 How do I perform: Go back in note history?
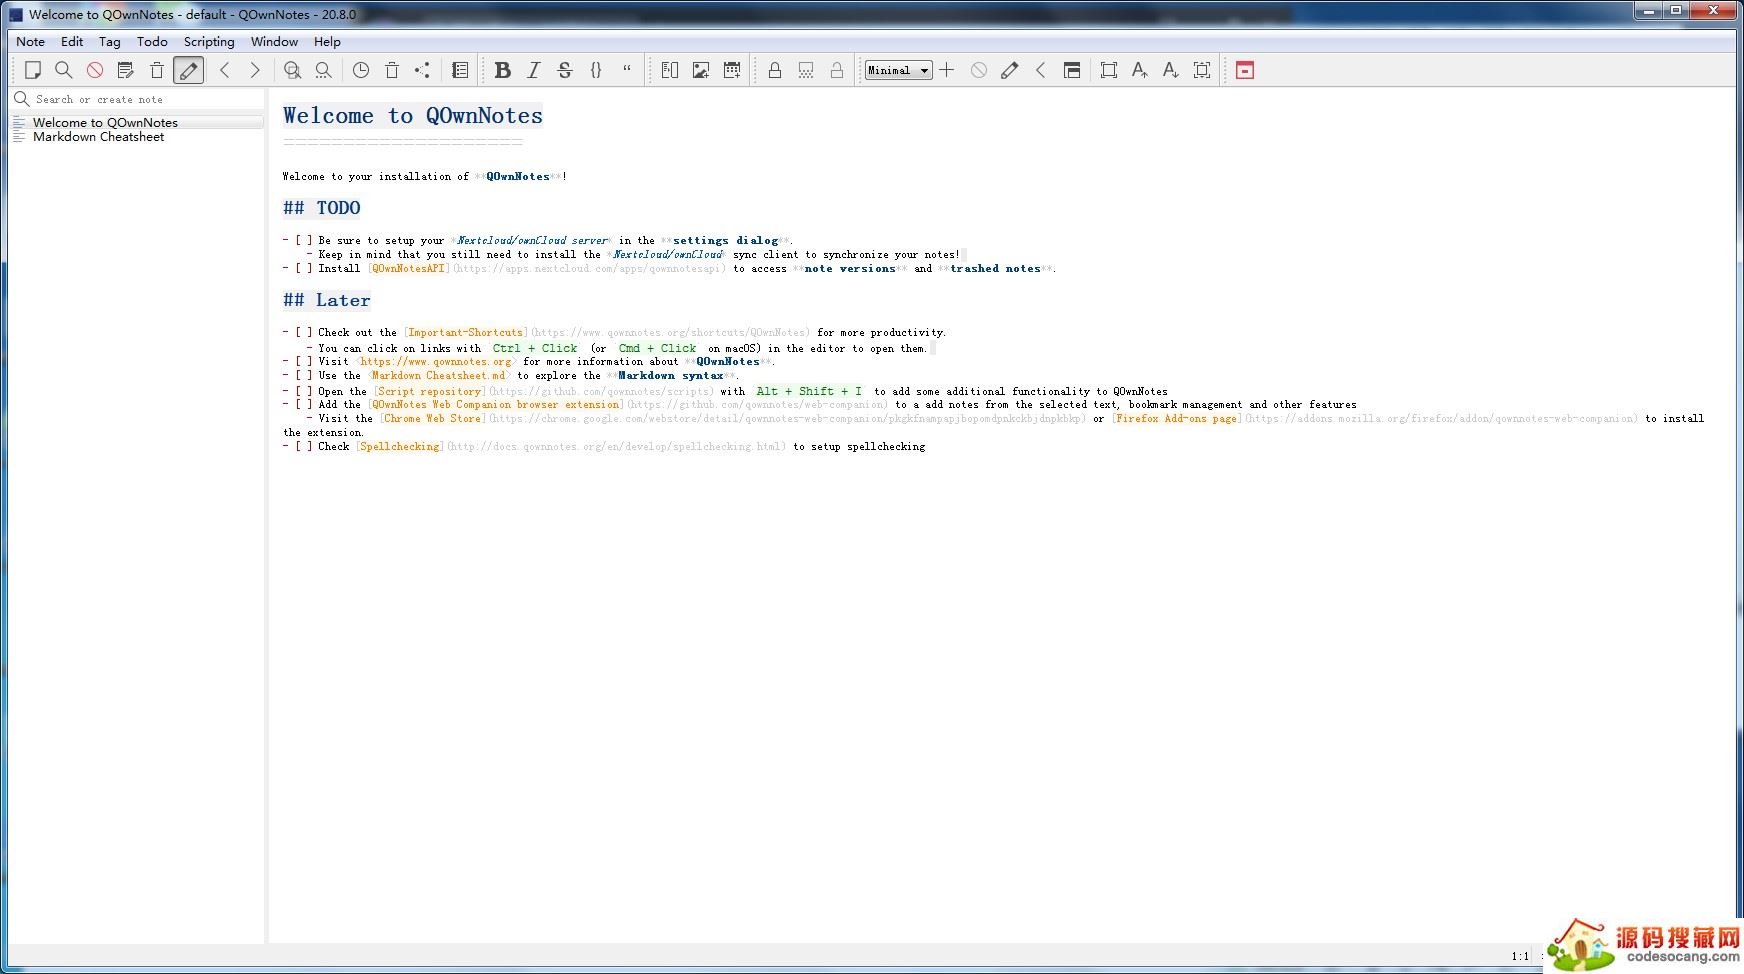tap(225, 70)
